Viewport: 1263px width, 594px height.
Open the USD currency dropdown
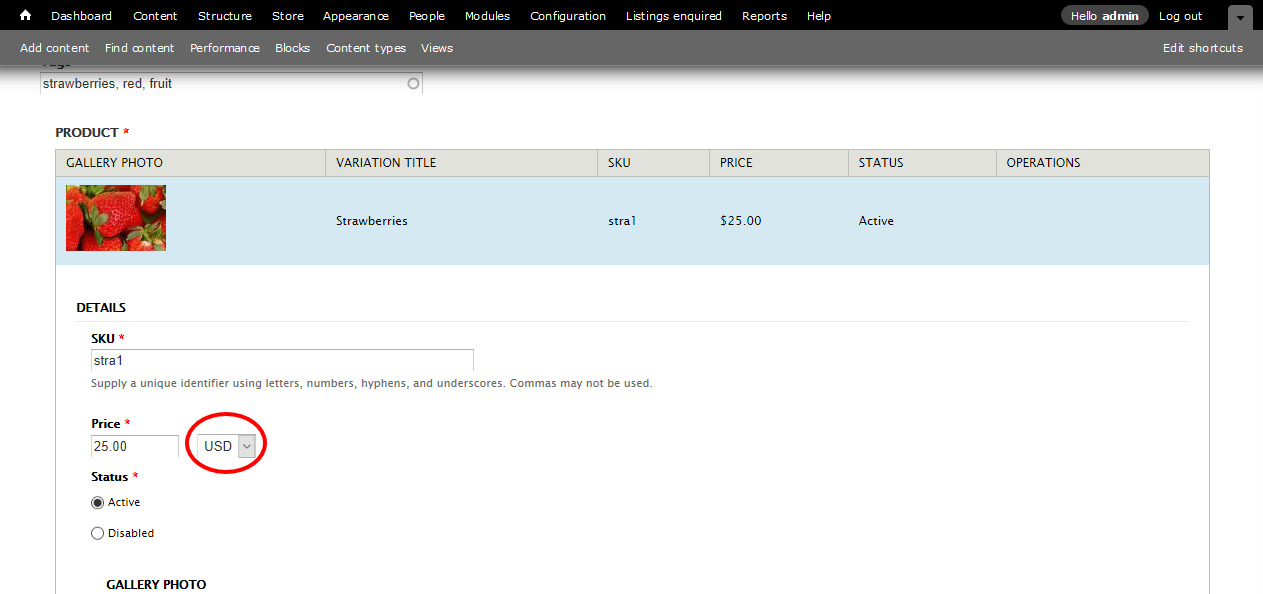228,447
